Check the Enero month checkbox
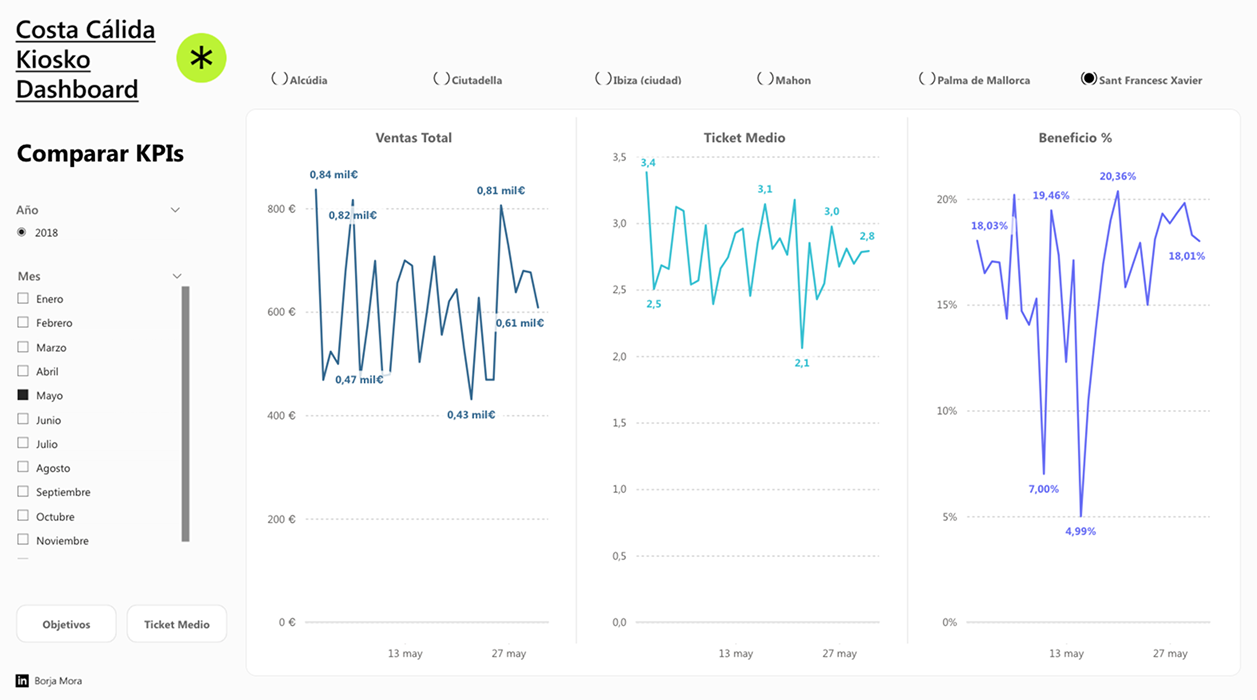The height and width of the screenshot is (700, 1257). coord(23,299)
